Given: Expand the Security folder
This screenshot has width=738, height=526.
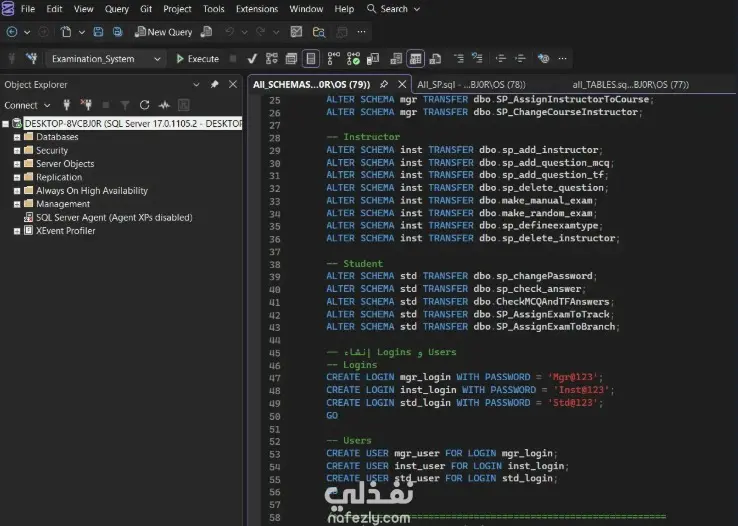Looking at the screenshot, I should [17, 151].
